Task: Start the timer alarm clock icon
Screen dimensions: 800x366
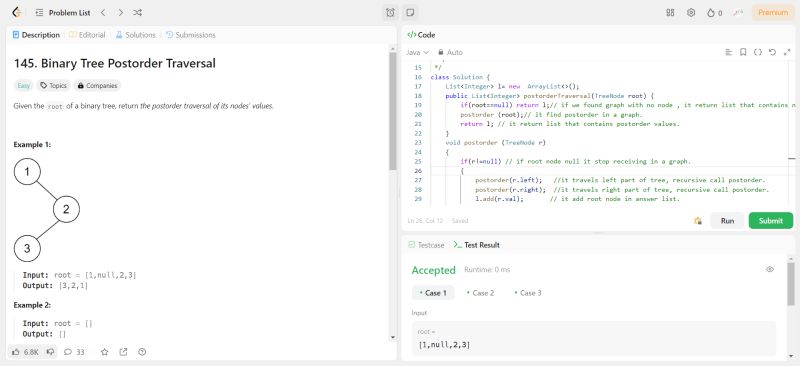Action: 390,13
